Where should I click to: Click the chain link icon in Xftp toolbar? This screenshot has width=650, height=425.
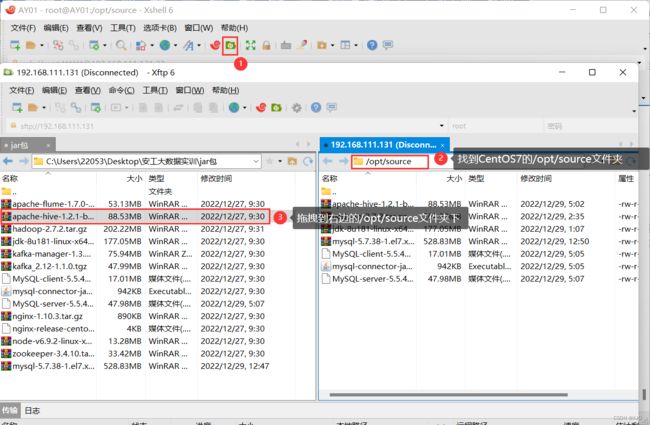tap(75, 108)
